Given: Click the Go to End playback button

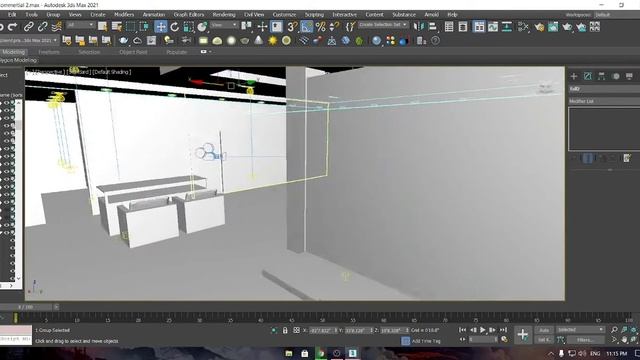Looking at the screenshot, I should (x=503, y=330).
